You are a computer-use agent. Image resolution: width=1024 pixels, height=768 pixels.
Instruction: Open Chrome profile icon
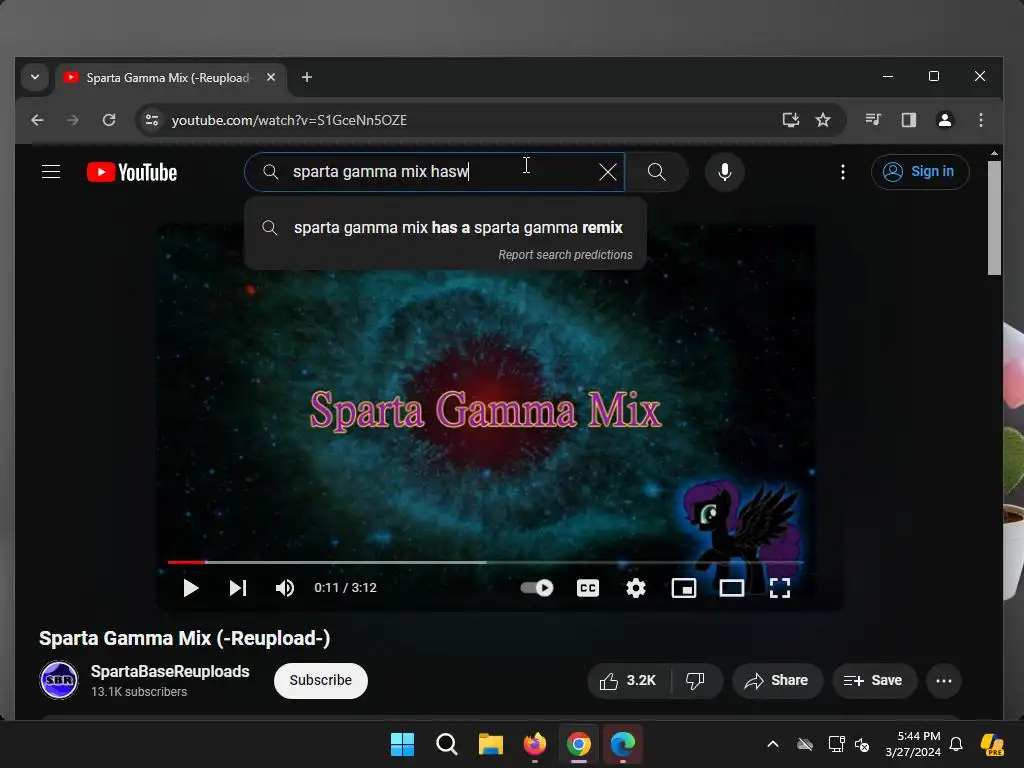(x=944, y=120)
